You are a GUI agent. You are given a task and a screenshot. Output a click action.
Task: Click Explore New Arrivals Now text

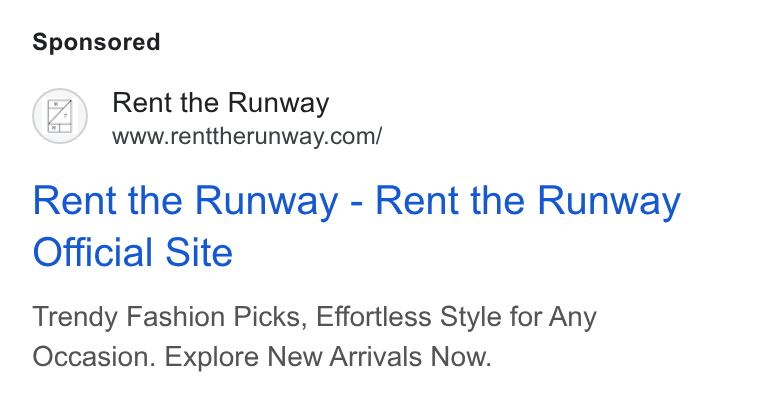(x=328, y=357)
